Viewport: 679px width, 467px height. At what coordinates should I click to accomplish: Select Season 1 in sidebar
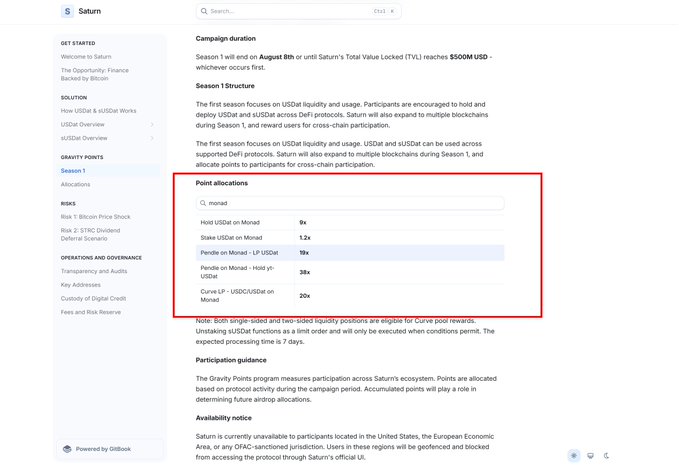tap(108, 171)
